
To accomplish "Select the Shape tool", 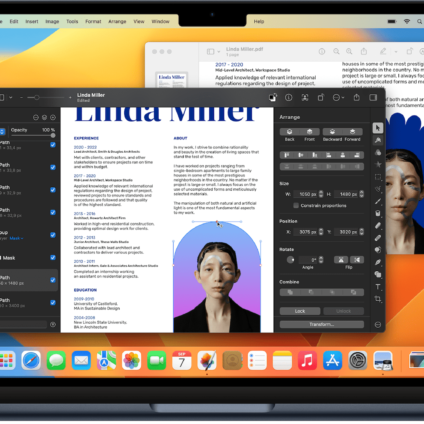I will (378, 274).
